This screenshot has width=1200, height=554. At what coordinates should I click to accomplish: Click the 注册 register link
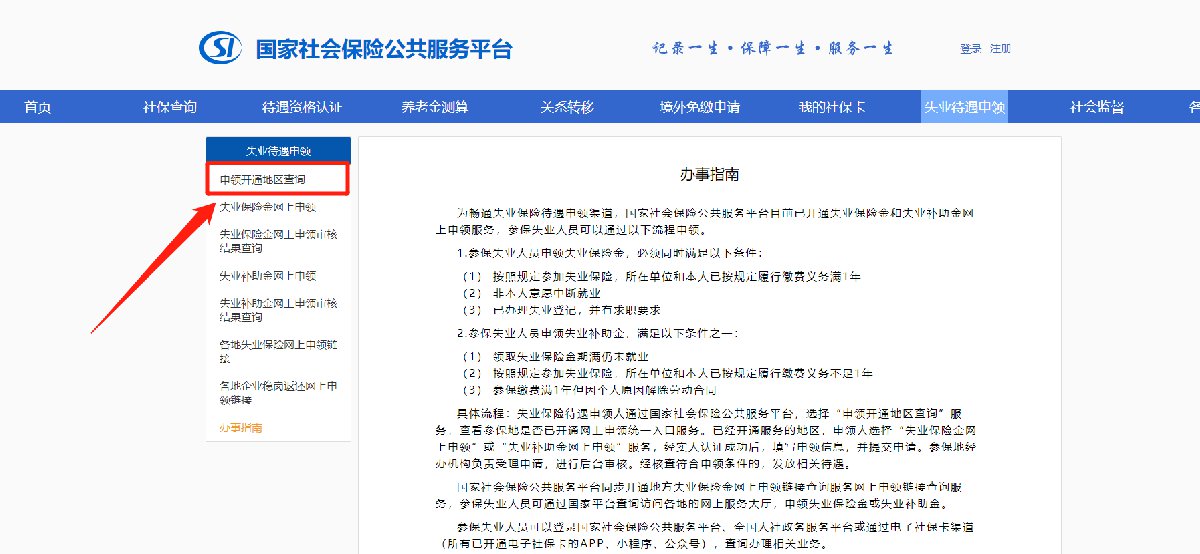[1000, 49]
